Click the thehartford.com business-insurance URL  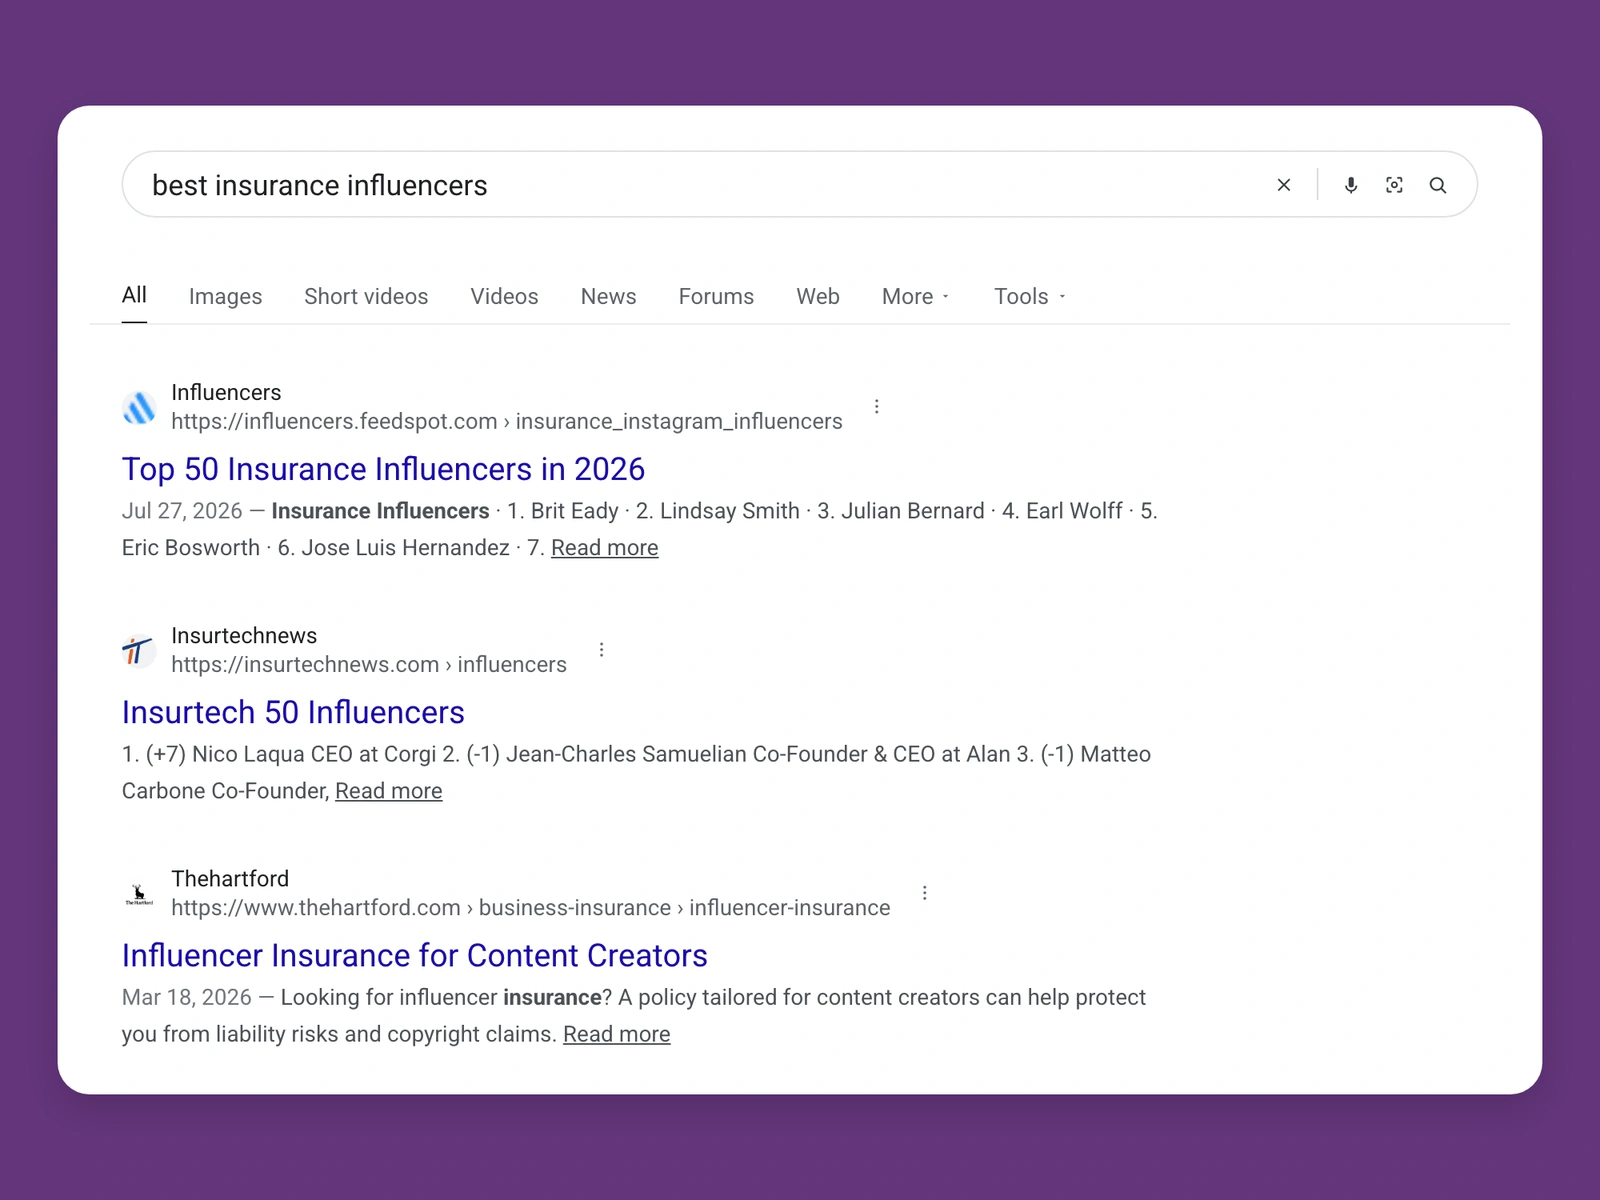click(x=530, y=908)
